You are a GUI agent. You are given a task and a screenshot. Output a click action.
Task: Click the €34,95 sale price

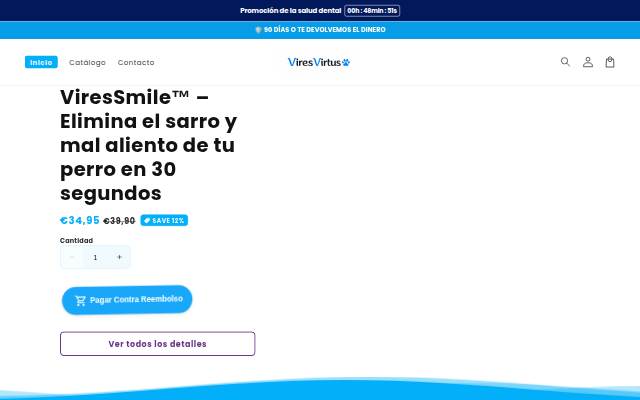pos(80,220)
